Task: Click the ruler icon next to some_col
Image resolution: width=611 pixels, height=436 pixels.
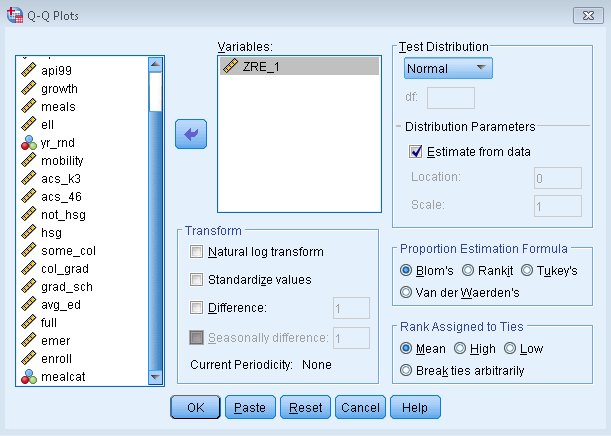Action: pos(28,250)
